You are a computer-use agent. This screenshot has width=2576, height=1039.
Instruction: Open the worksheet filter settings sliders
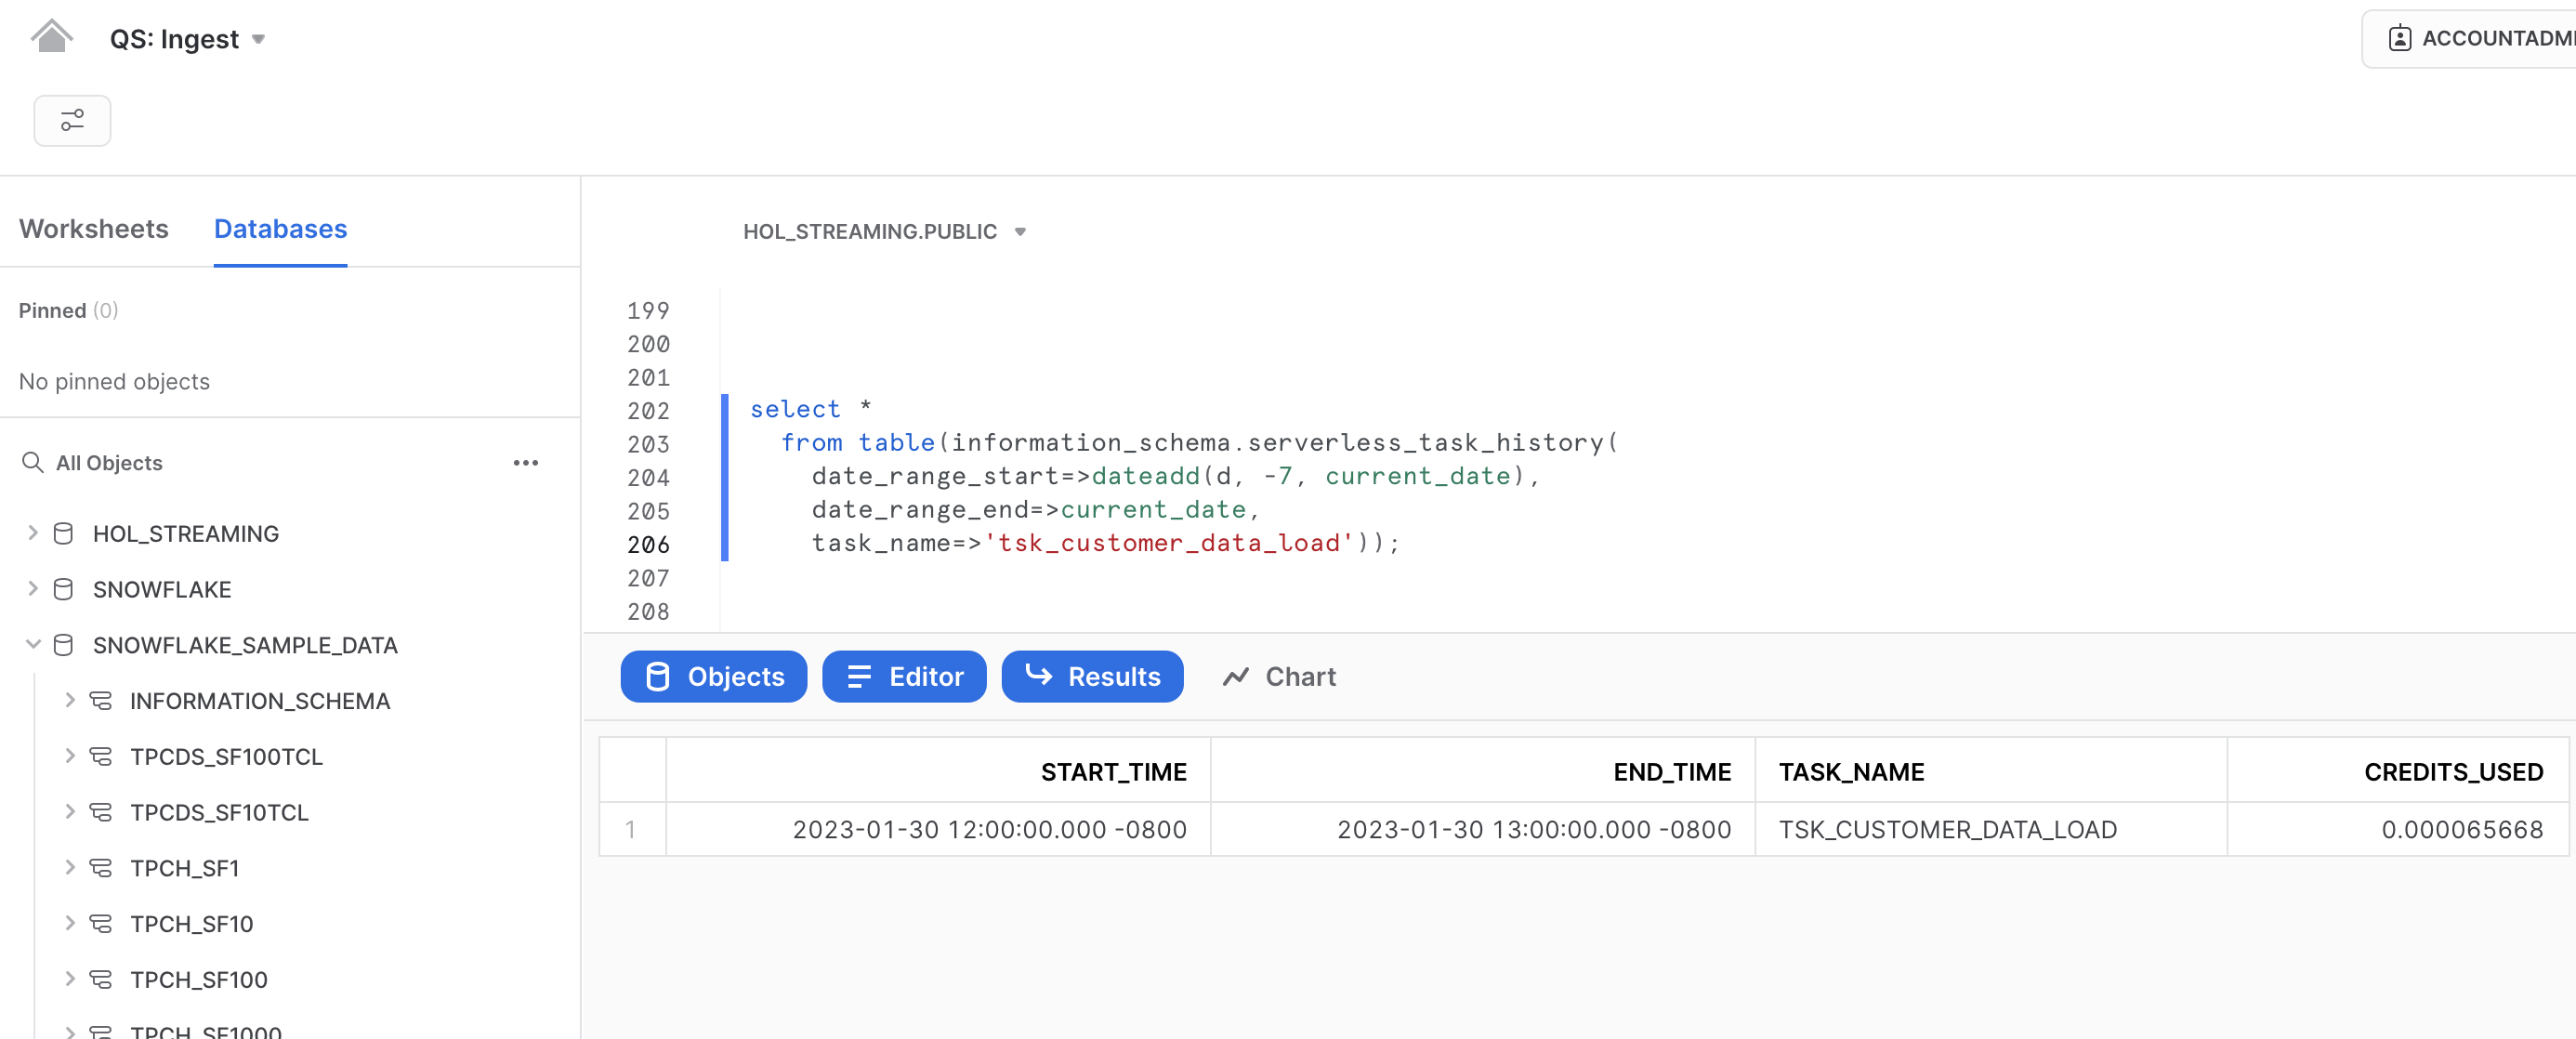[72, 120]
